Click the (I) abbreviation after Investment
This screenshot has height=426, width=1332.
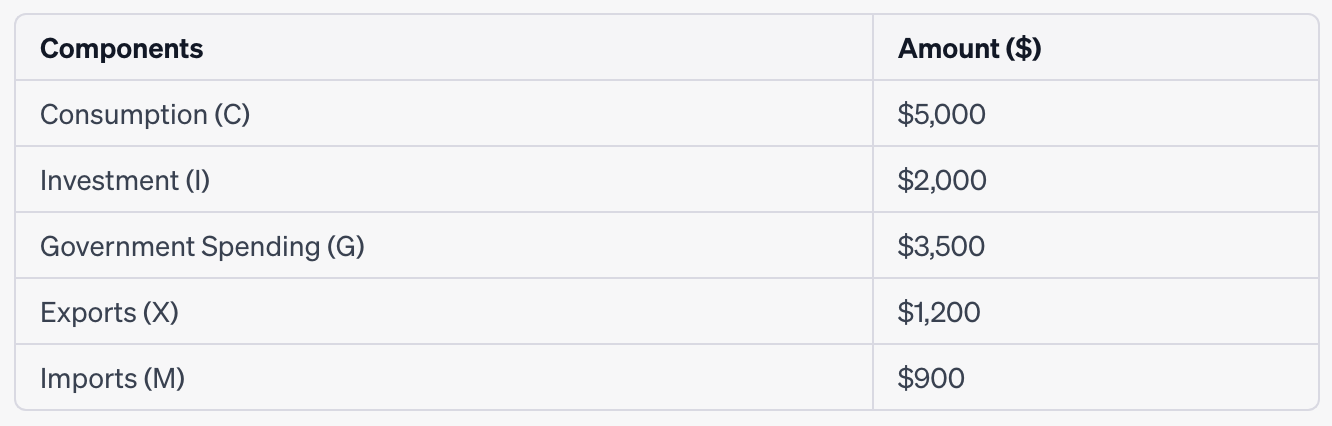[x=197, y=181]
